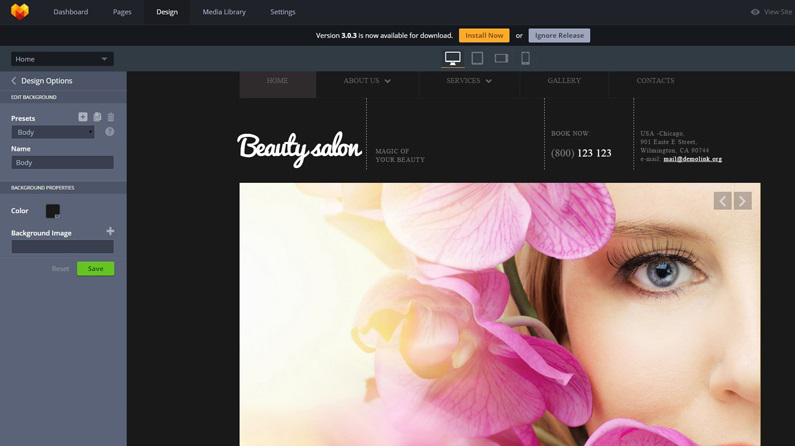Open the Settings tab

click(283, 12)
